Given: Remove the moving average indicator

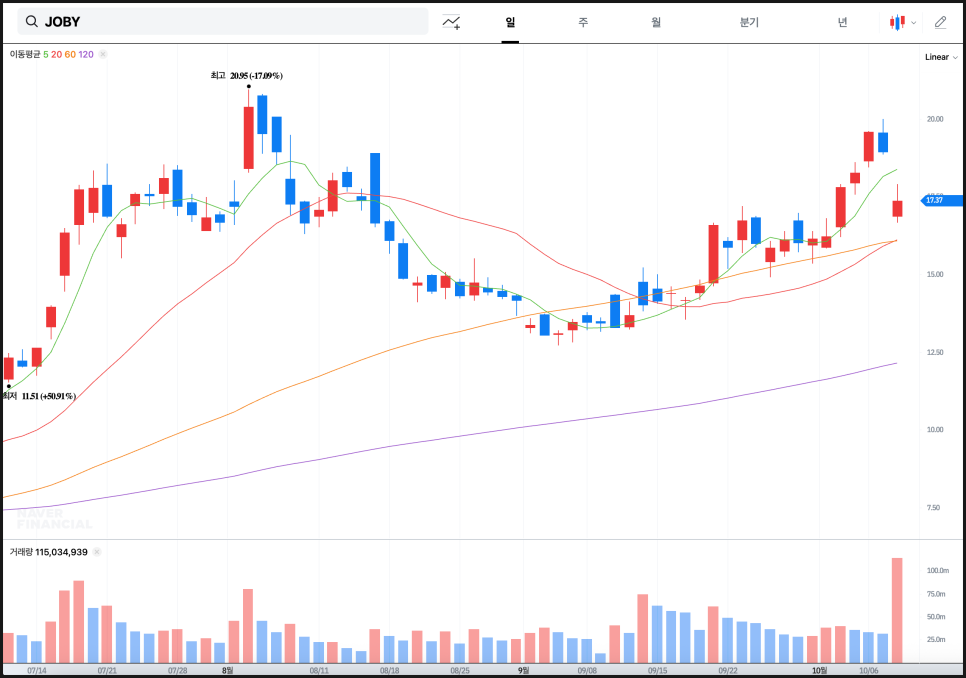Looking at the screenshot, I should tap(103, 54).
